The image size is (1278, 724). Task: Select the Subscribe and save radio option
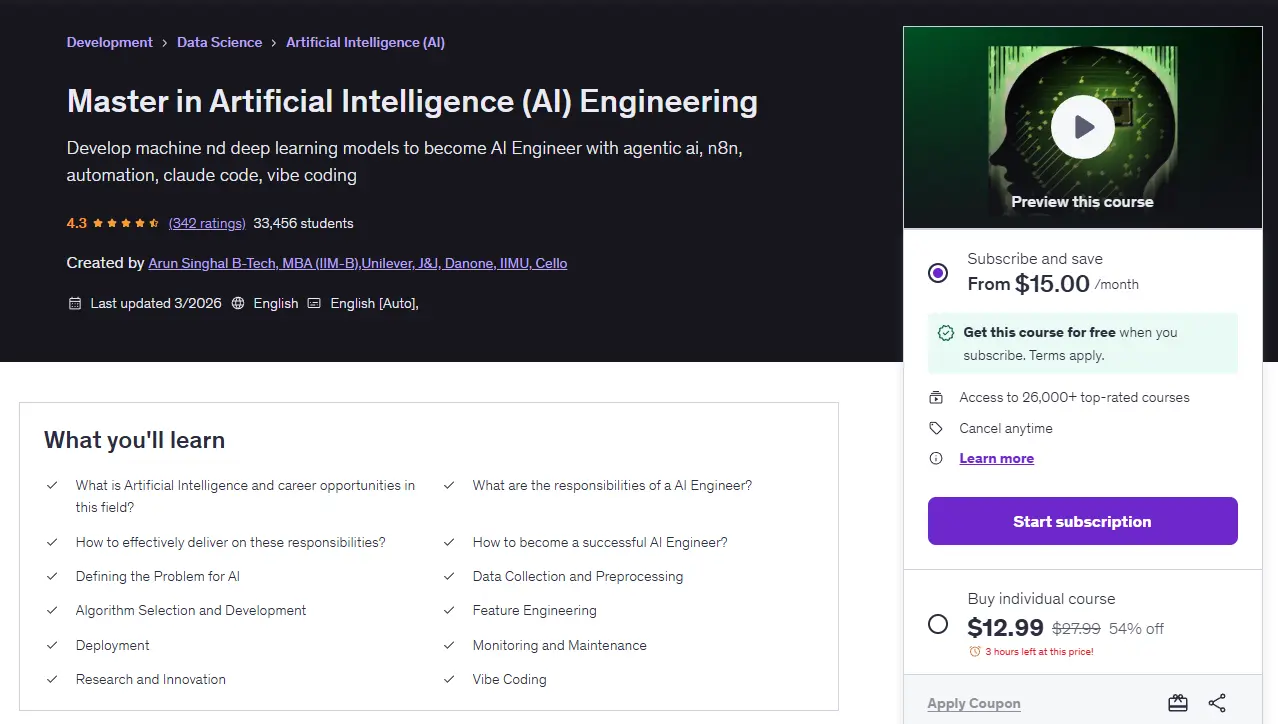tap(938, 272)
